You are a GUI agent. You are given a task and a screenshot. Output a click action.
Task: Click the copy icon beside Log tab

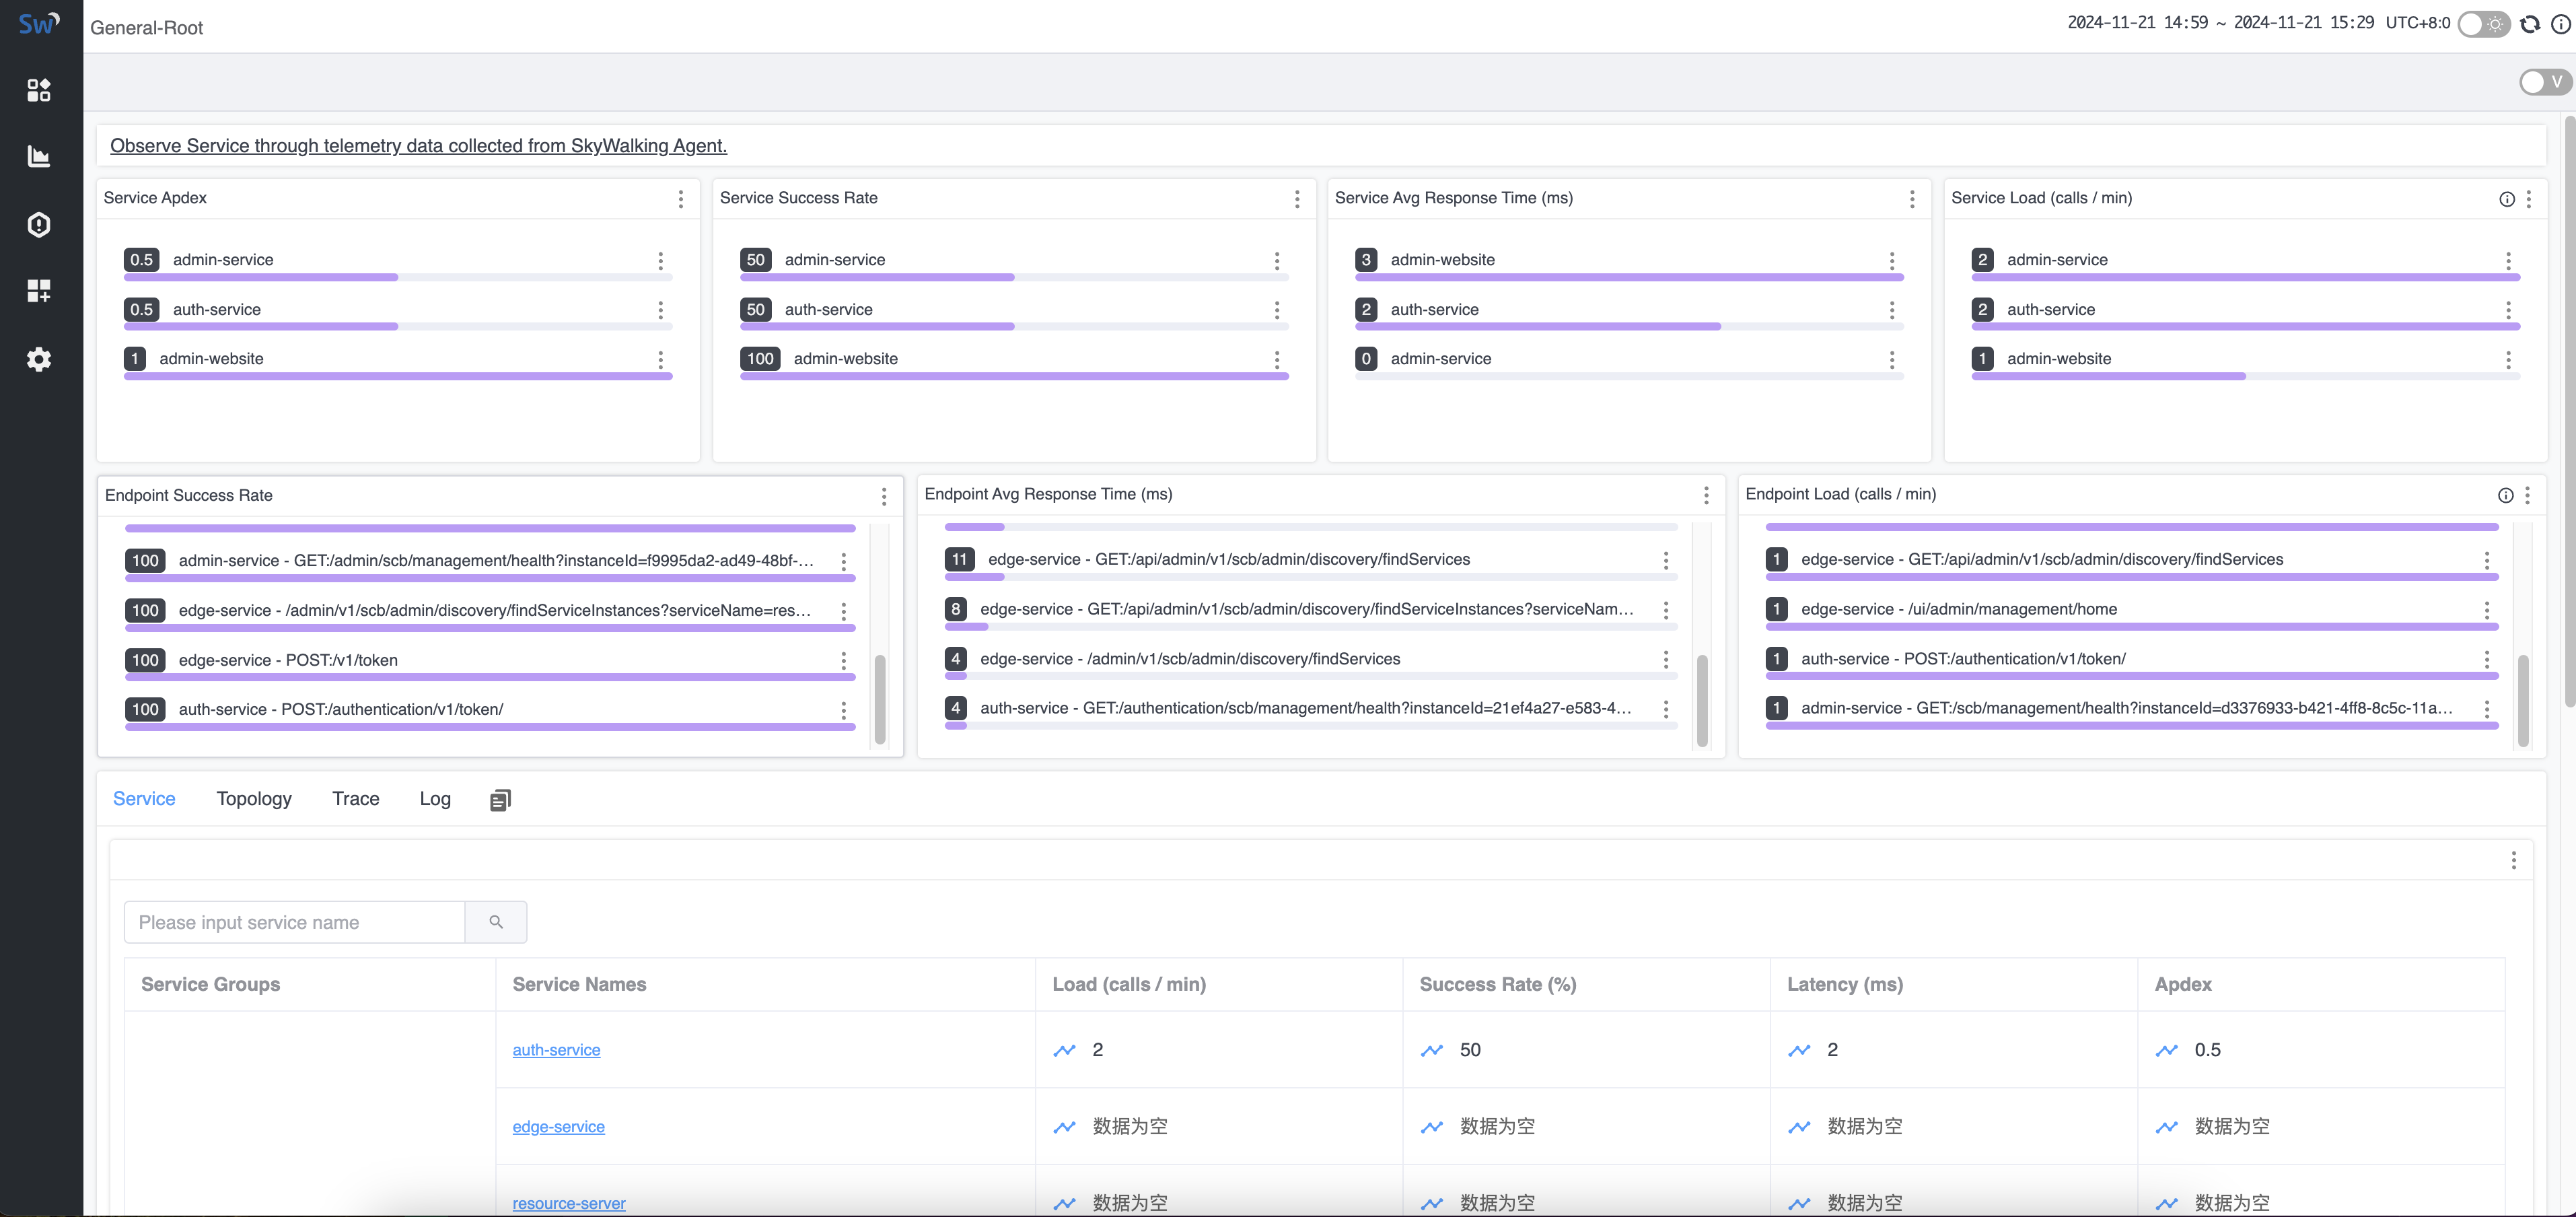[500, 799]
